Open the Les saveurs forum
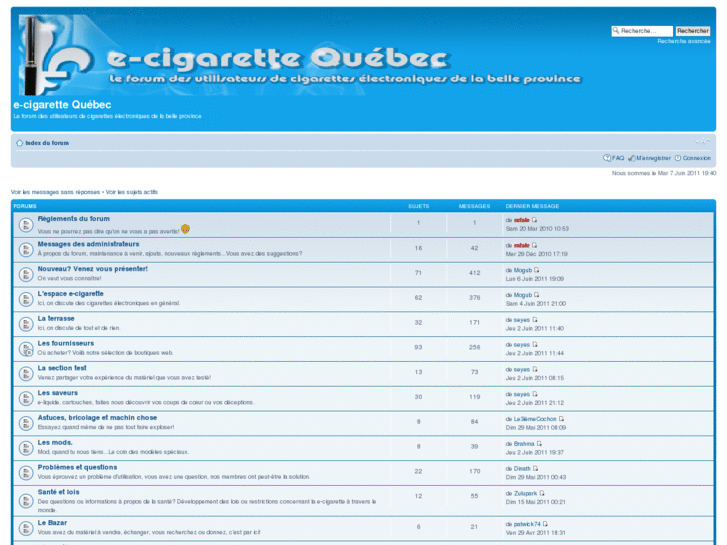Screen dimensions: 727x545 click(x=57, y=393)
